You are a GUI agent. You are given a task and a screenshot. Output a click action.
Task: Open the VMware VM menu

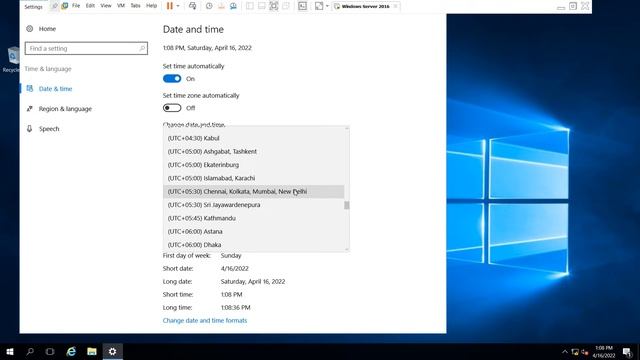(121, 6)
